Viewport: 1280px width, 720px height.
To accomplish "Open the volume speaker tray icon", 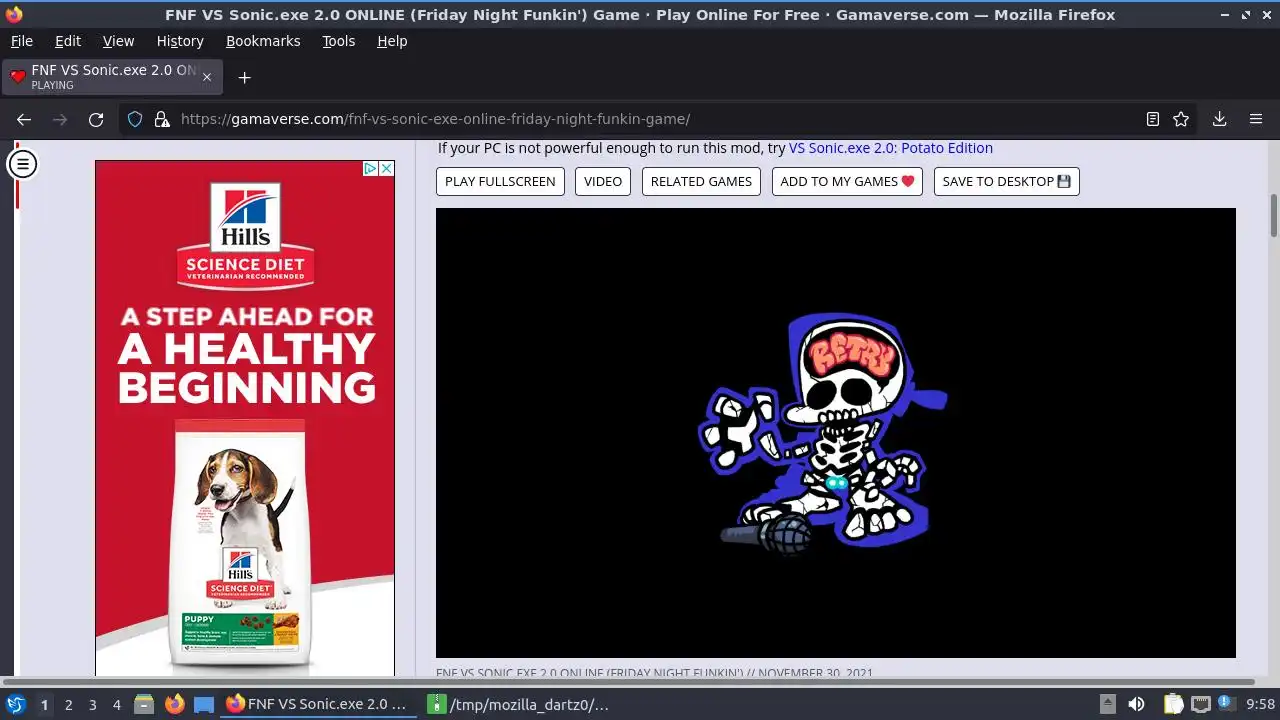I will pyautogui.click(x=1136, y=704).
